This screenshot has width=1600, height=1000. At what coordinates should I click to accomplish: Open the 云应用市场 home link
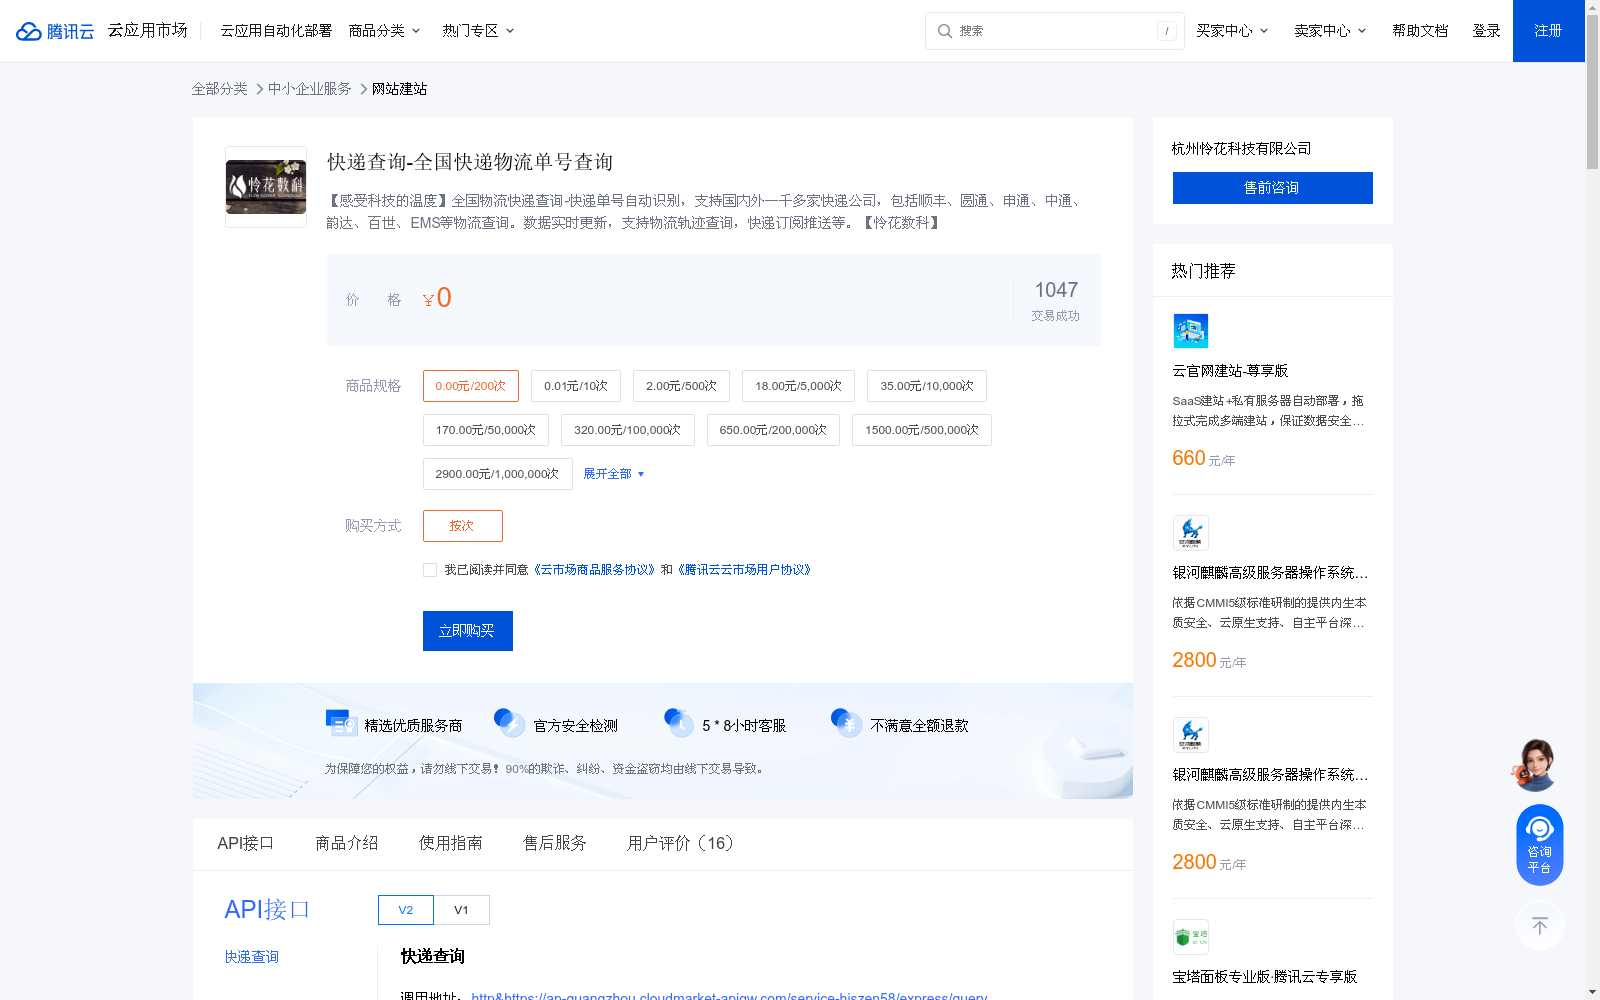pyautogui.click(x=148, y=31)
